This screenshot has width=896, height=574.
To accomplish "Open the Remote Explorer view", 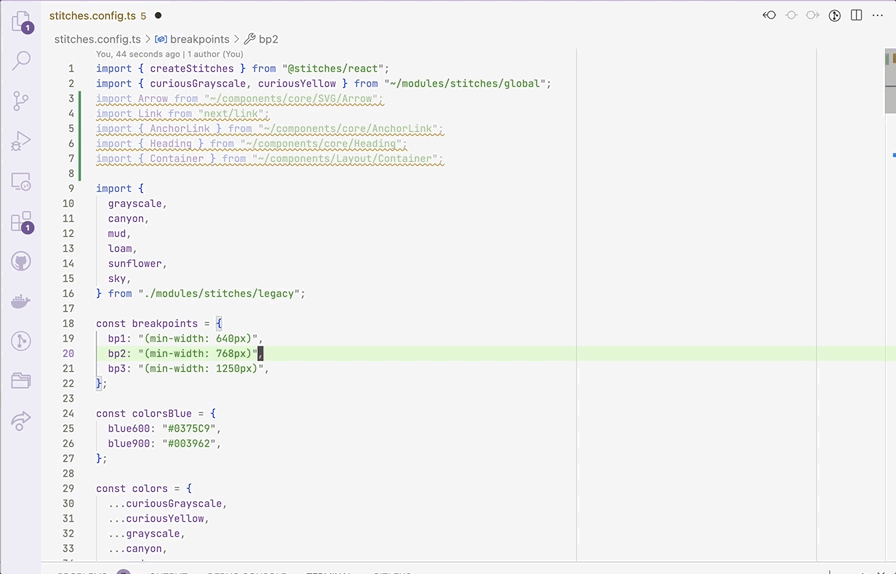I will click(x=20, y=181).
